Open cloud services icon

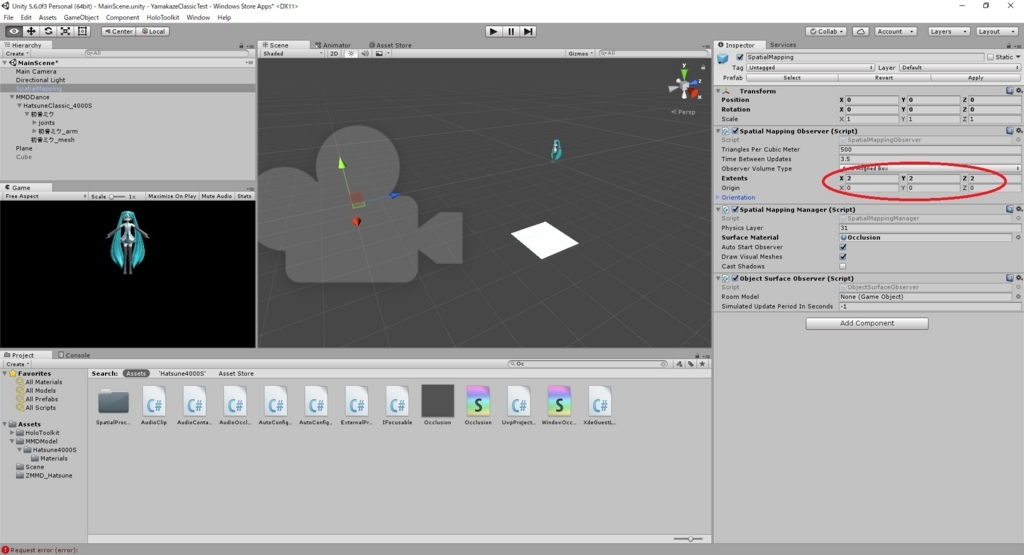point(861,31)
